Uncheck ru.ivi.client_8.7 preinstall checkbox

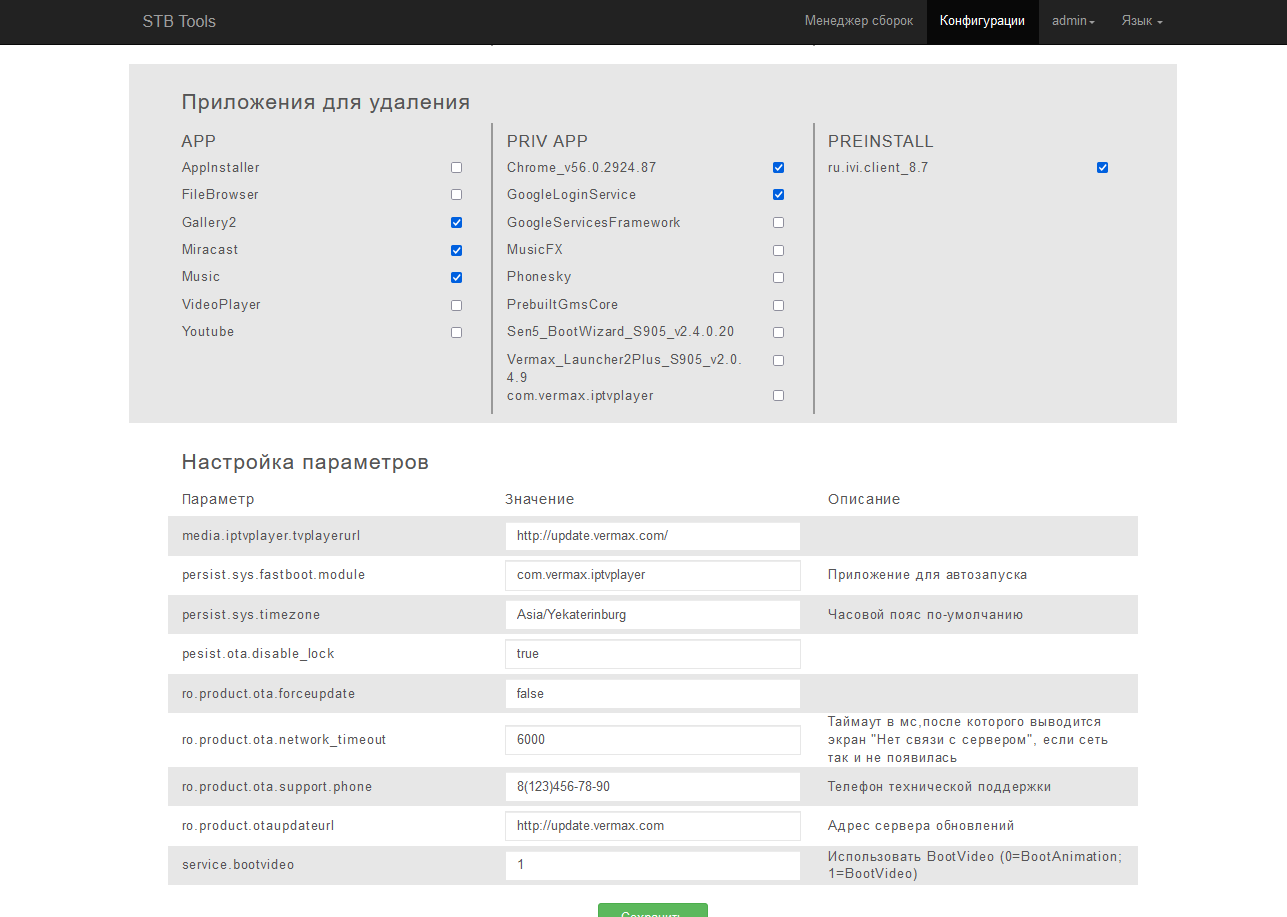pos(1102,168)
